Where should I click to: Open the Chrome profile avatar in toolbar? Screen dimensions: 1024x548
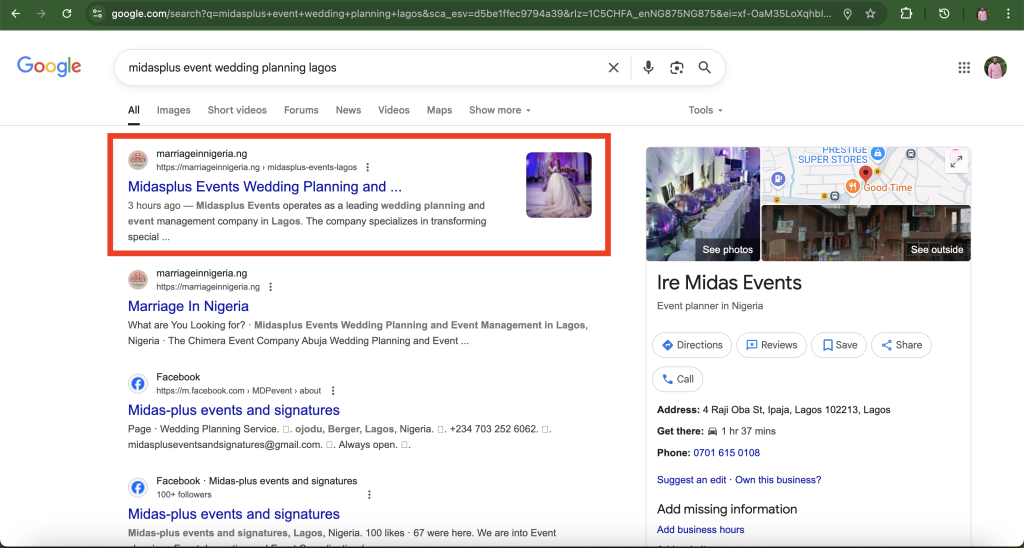coord(982,14)
